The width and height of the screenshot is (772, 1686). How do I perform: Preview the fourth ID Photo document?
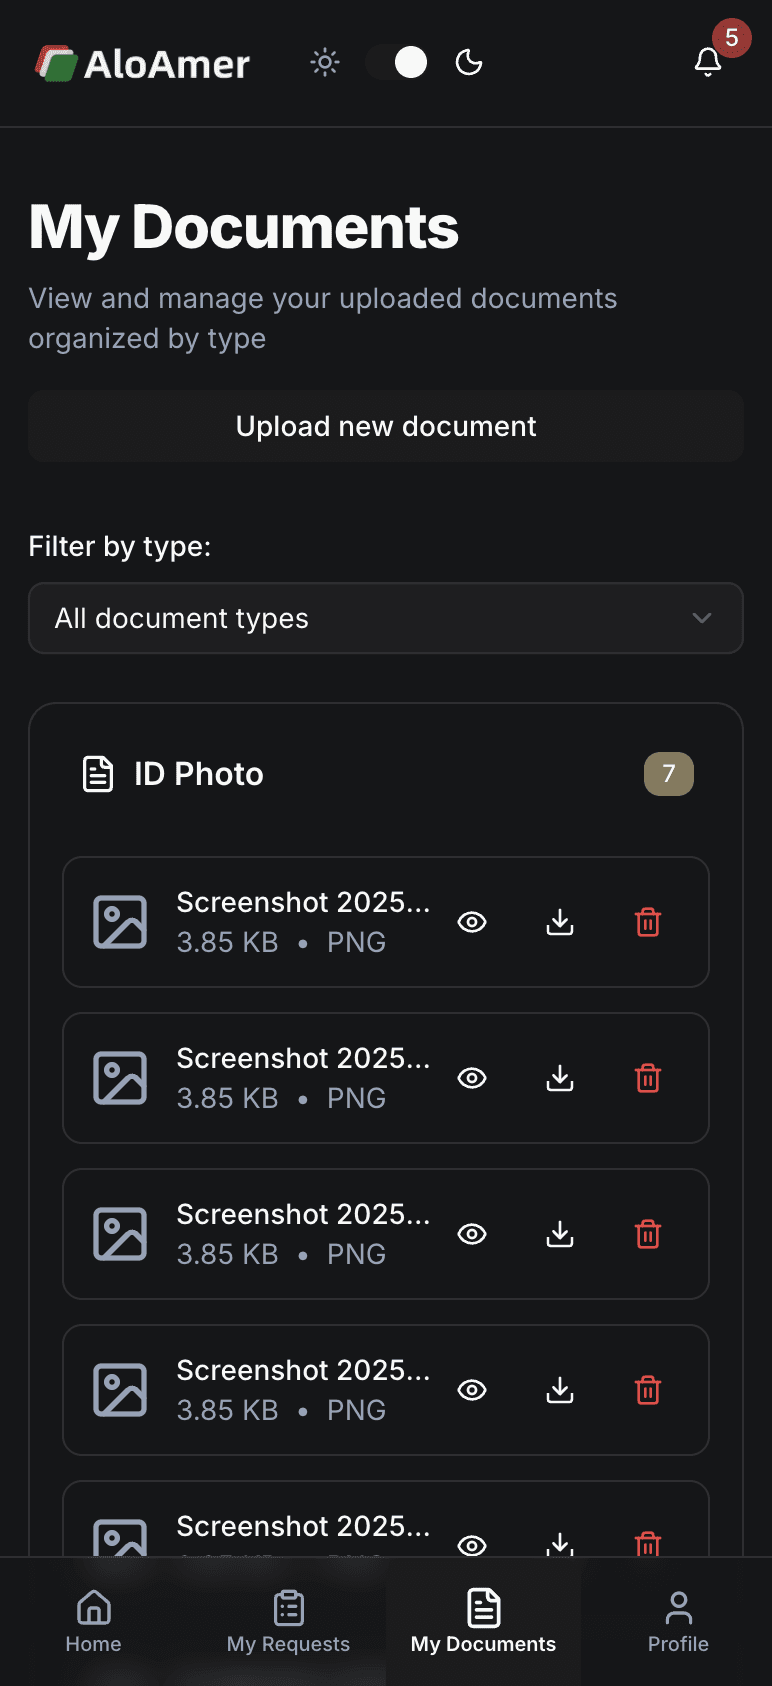click(x=472, y=1390)
